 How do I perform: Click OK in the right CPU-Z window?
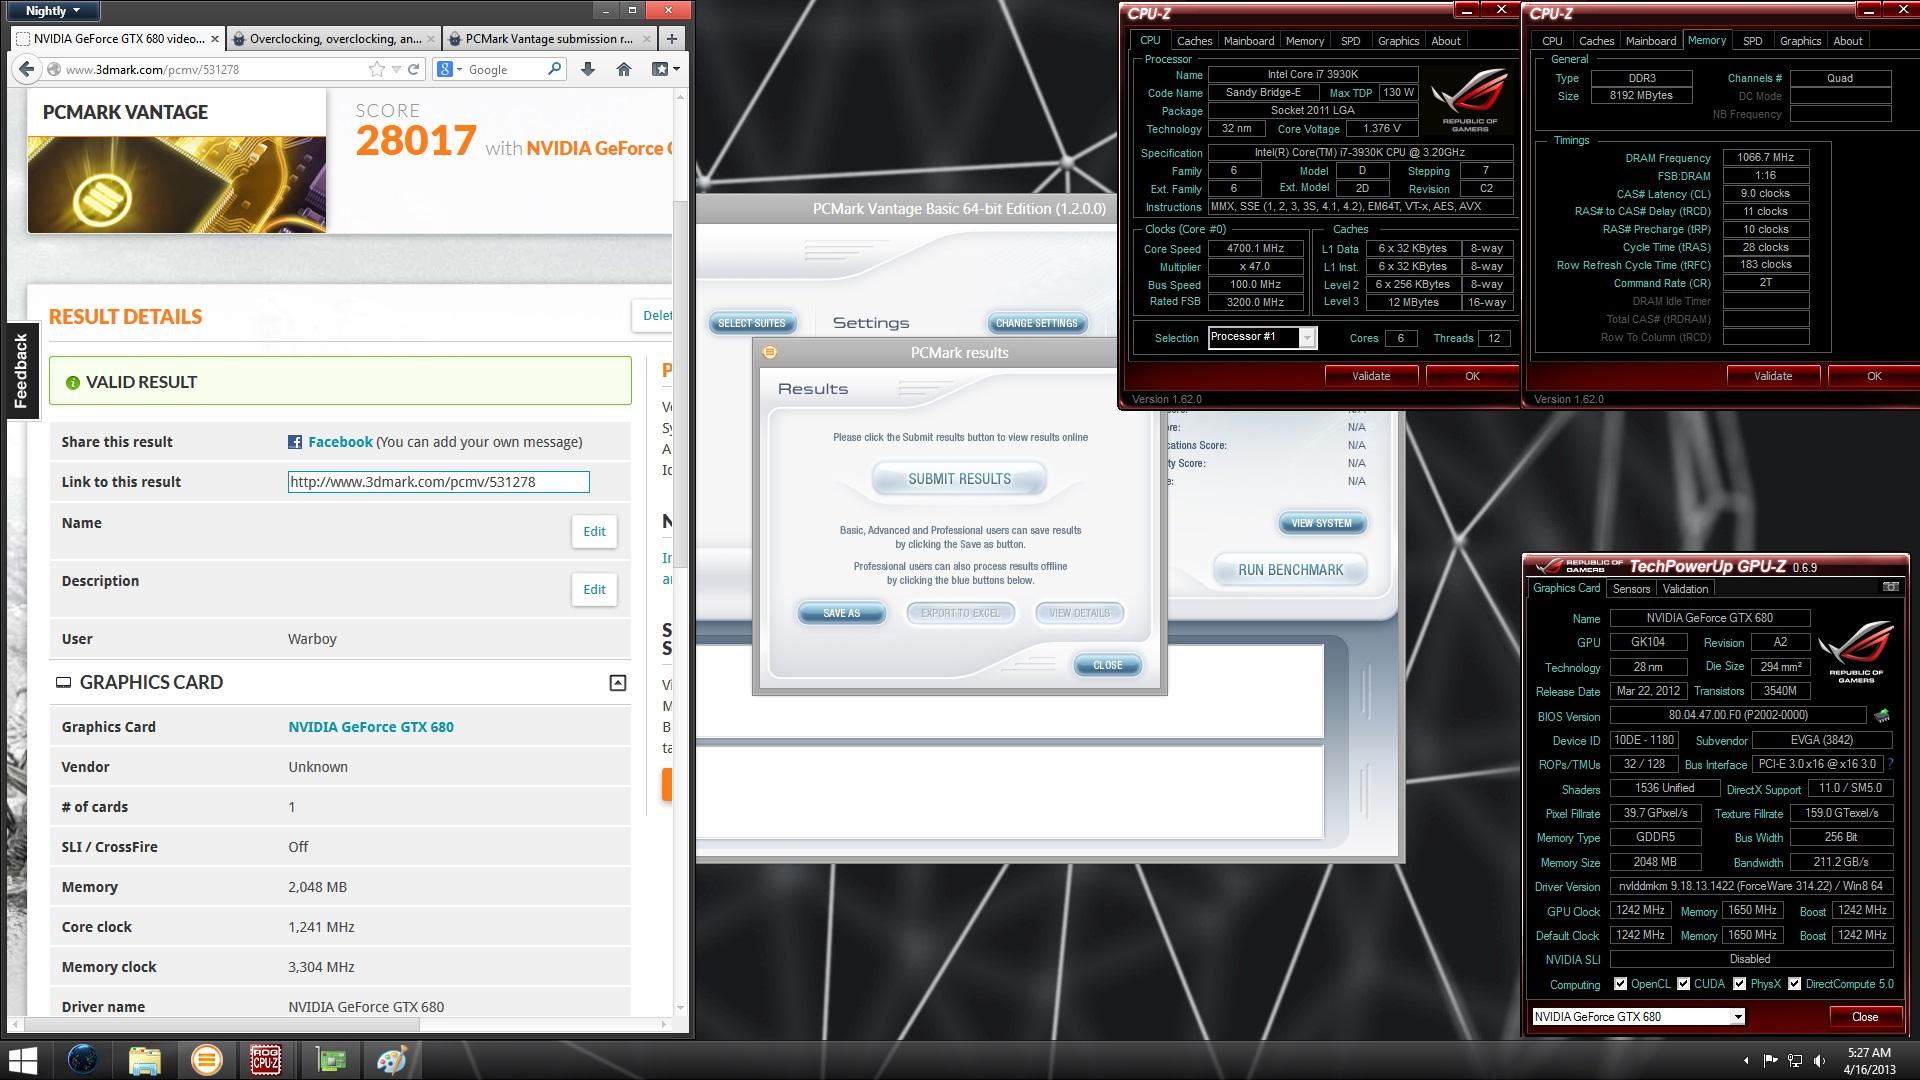pos(1874,376)
